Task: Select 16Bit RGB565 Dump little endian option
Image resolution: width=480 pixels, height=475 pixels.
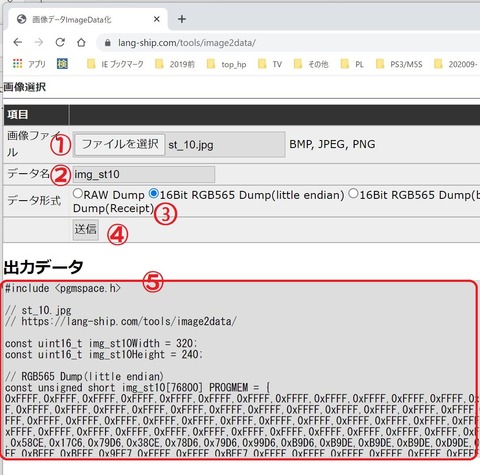Action: tap(154, 193)
